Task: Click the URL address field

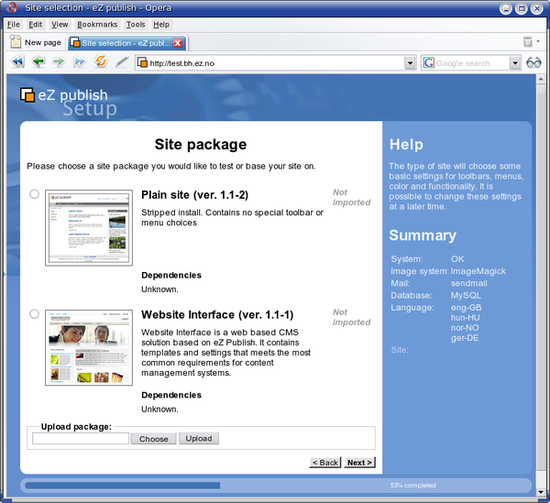Action: click(275, 63)
